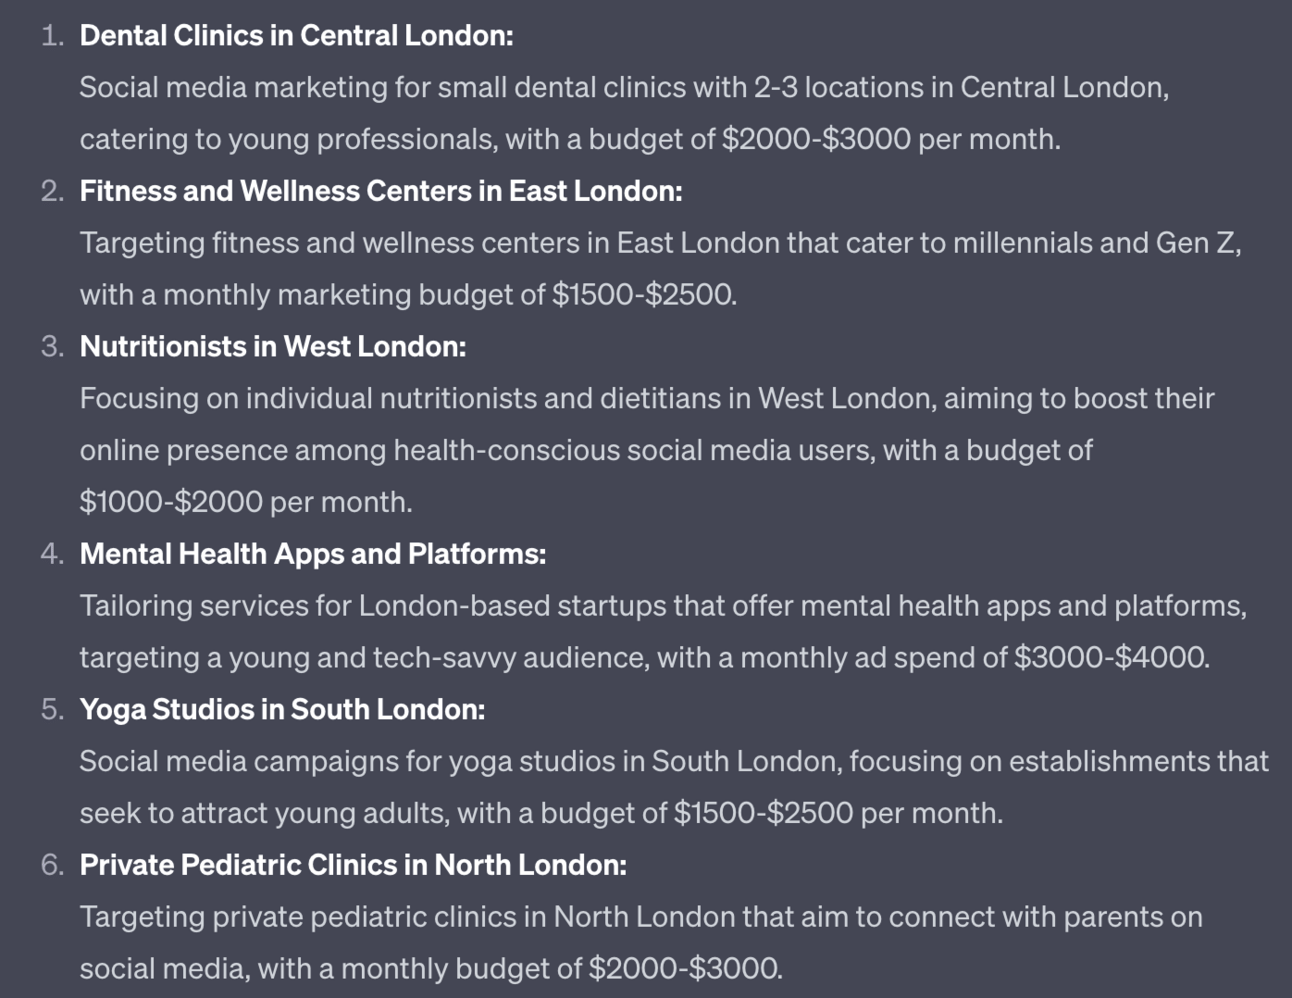Click the 'Private Pediatric Clinics in North London' heading
Viewport: 1292px width, 998px height.
click(x=353, y=865)
